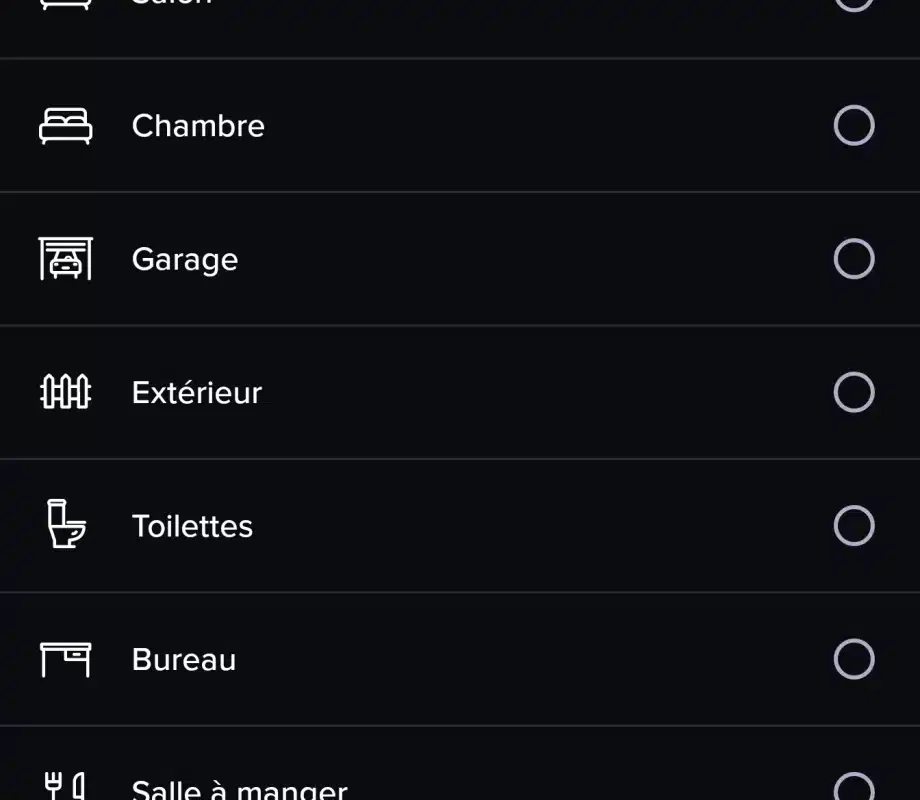Select the Chambre radio button
The height and width of the screenshot is (800, 920).
point(854,125)
